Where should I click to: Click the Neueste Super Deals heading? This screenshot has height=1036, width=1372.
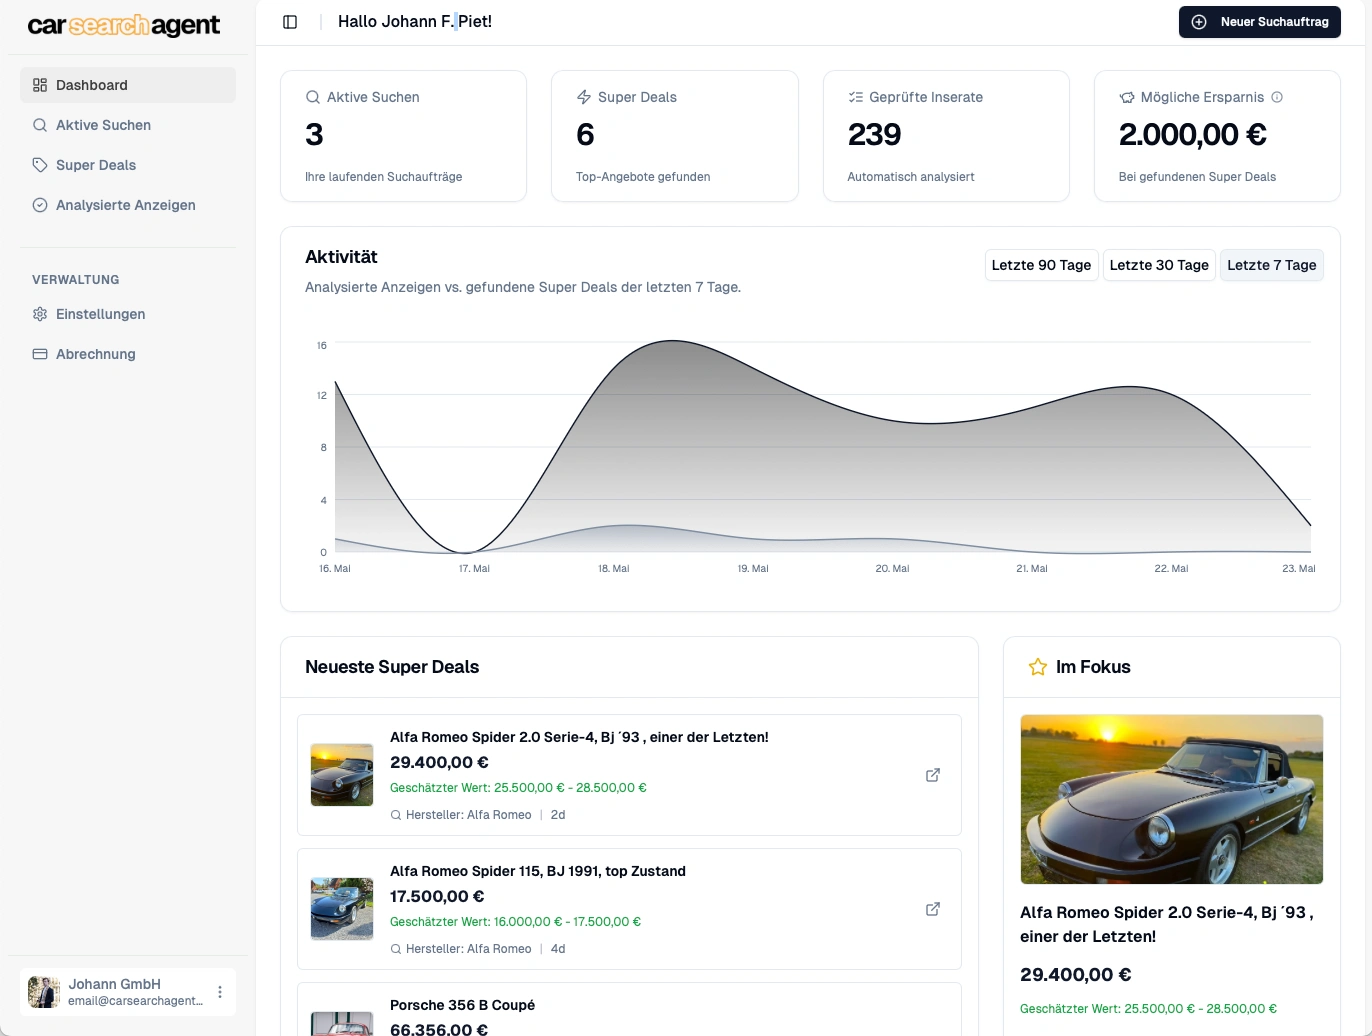392,667
